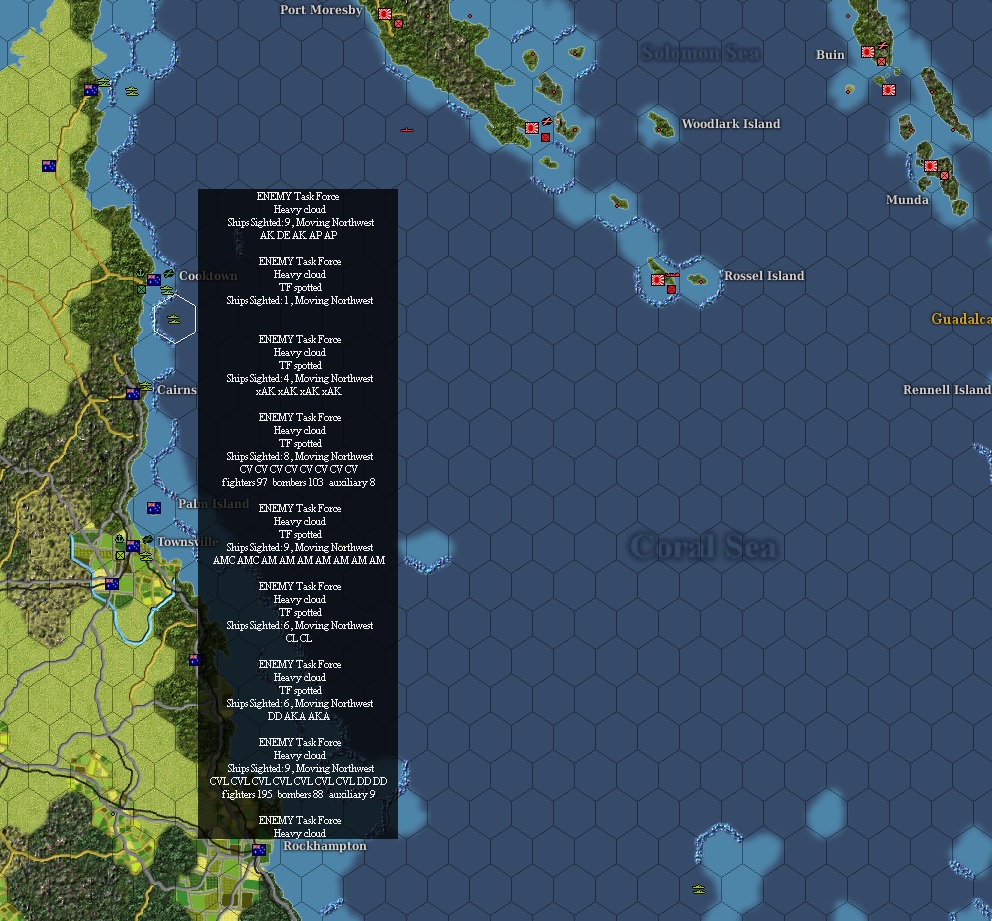Screen dimensions: 992x921
Task: Click the Rennell Island label
Action: (x=946, y=389)
